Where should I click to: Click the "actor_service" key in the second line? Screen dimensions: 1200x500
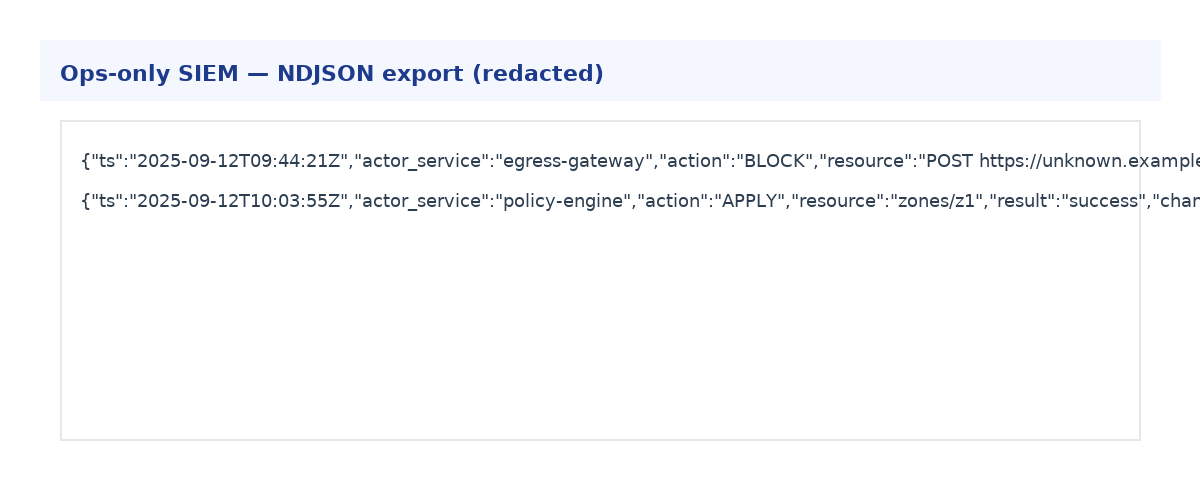[418, 202]
